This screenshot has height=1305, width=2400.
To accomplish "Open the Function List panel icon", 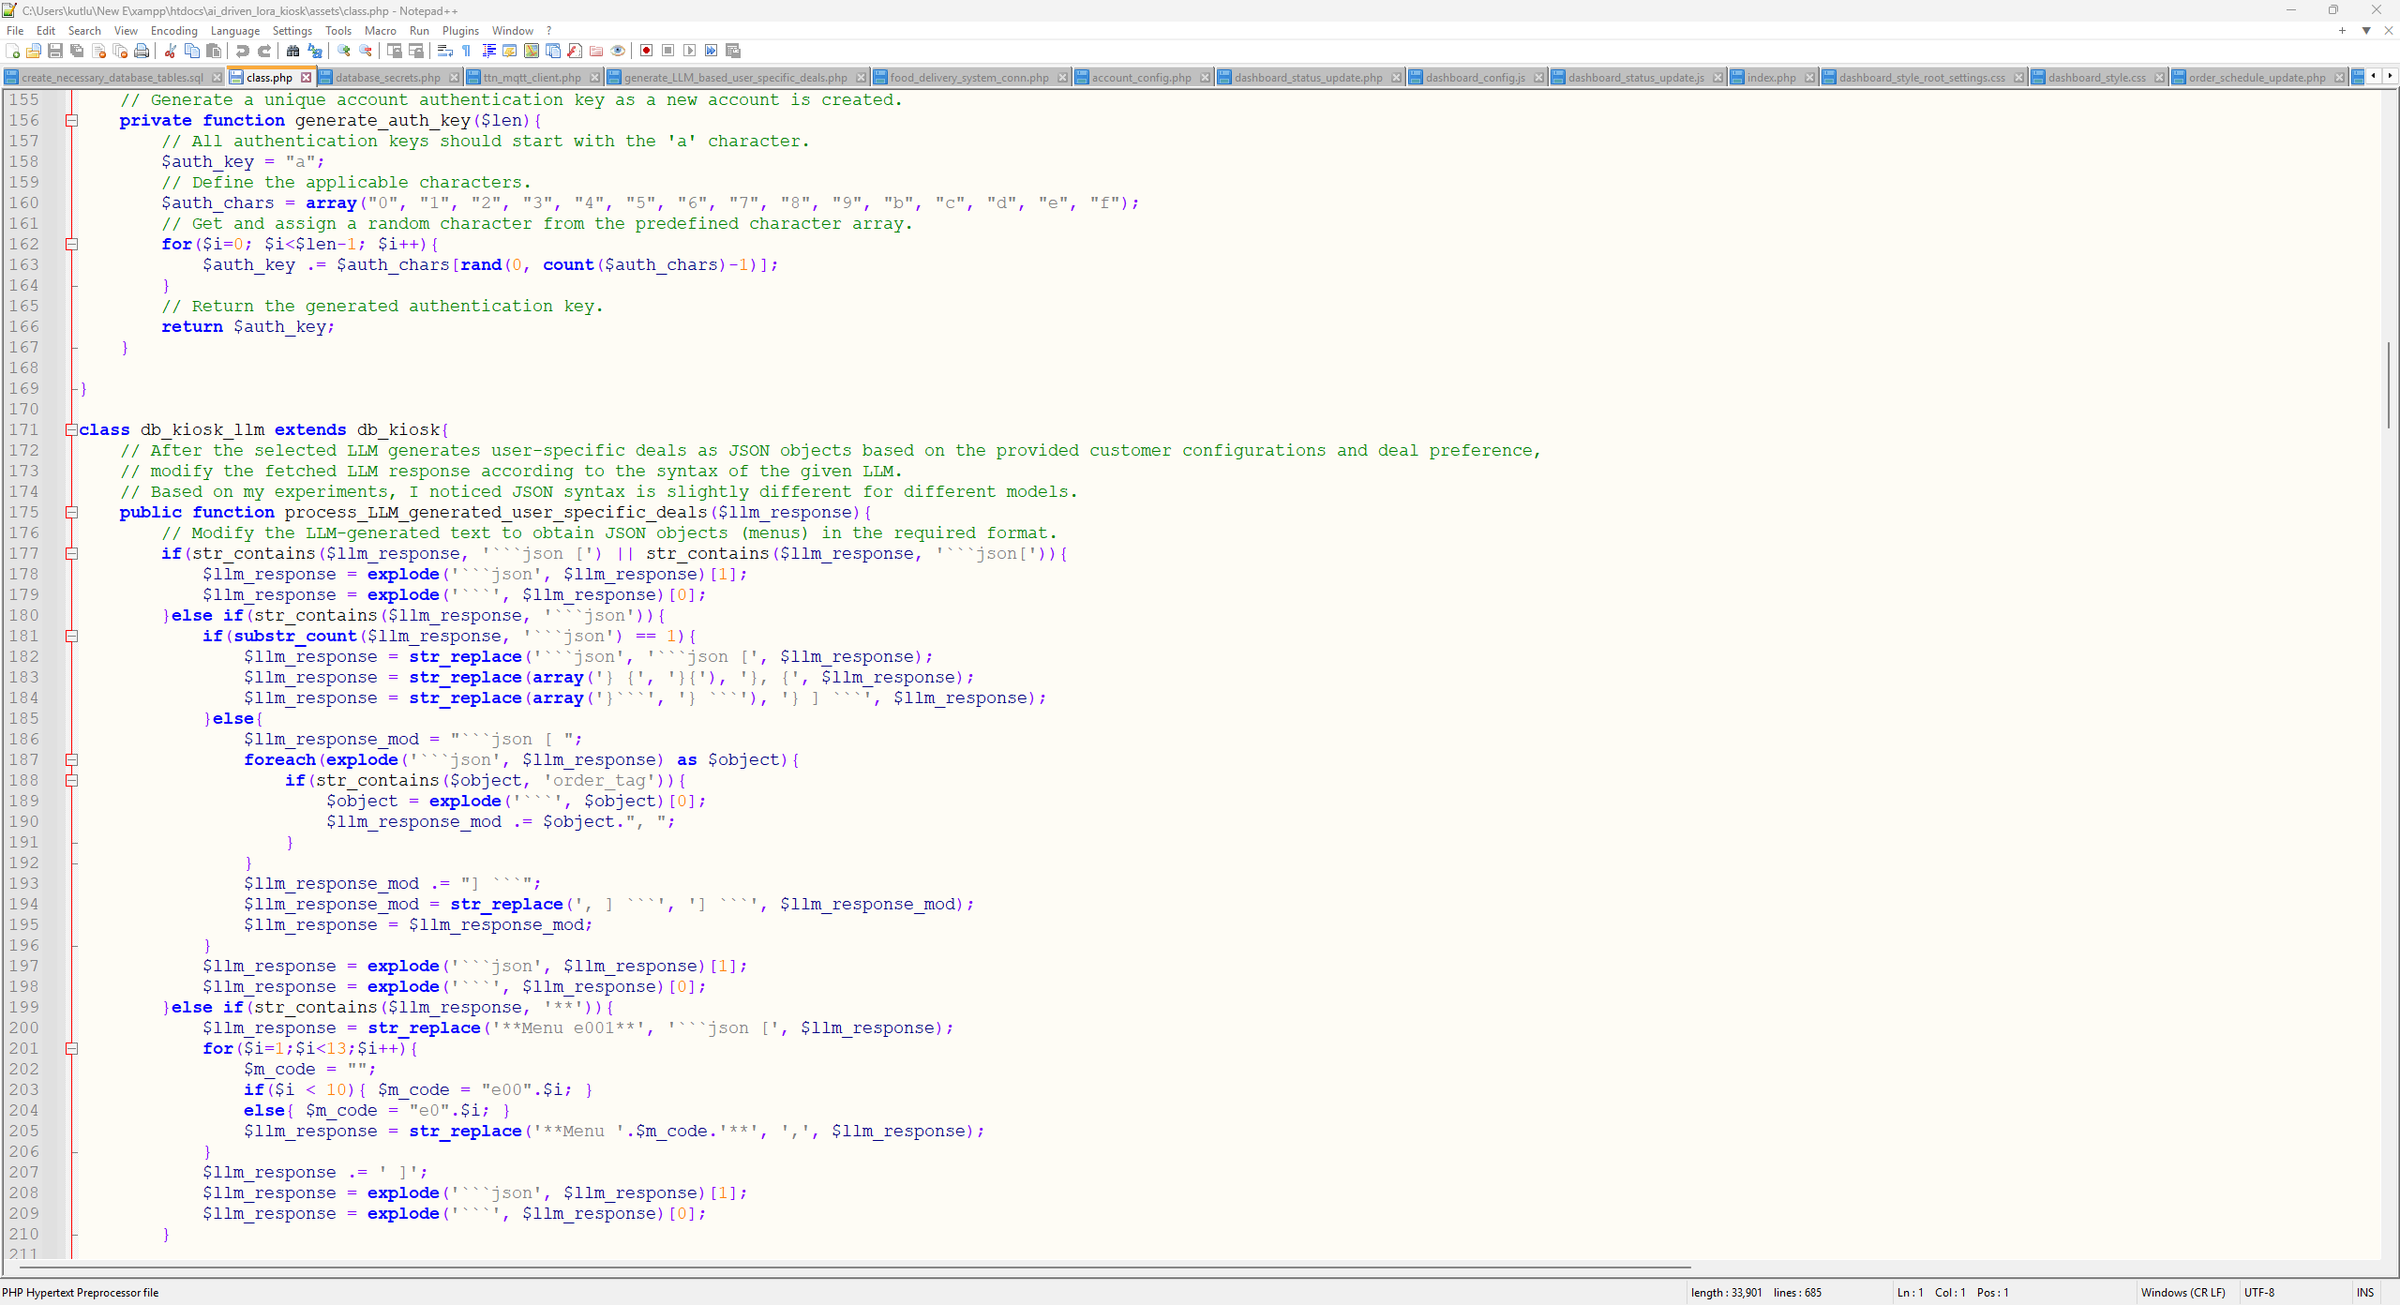I will click(x=575, y=51).
